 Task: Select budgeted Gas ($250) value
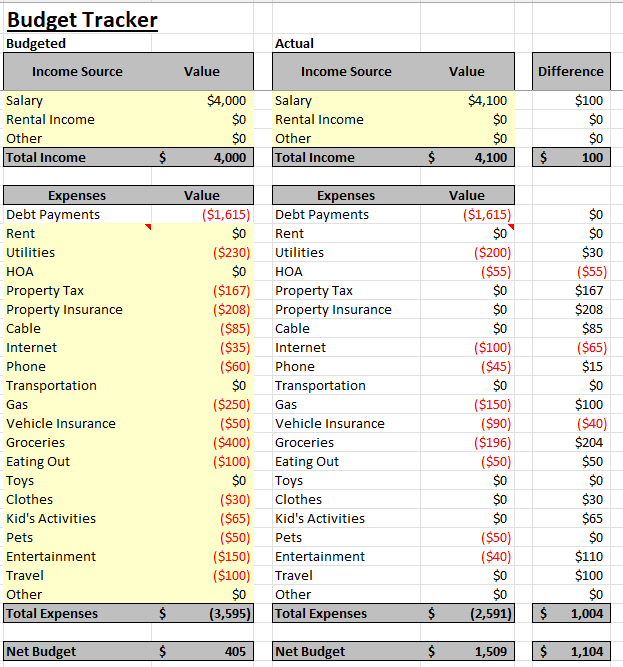231,405
